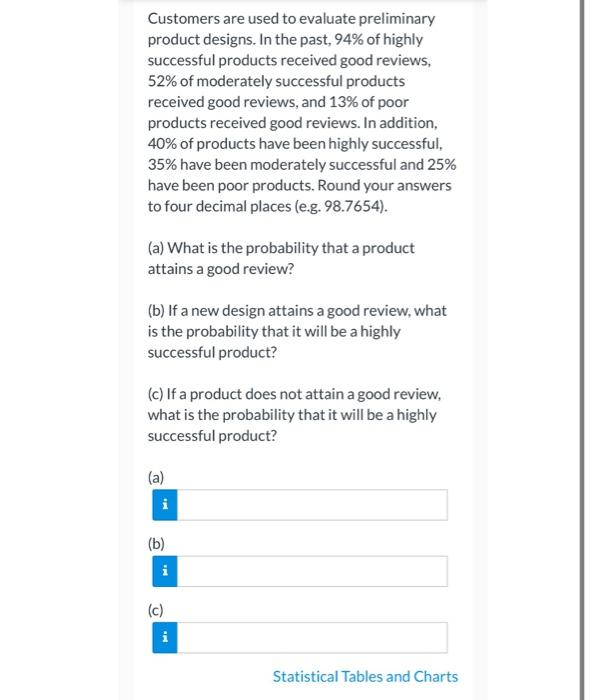Click the '52% of moderately successful products' line

pos(276,81)
